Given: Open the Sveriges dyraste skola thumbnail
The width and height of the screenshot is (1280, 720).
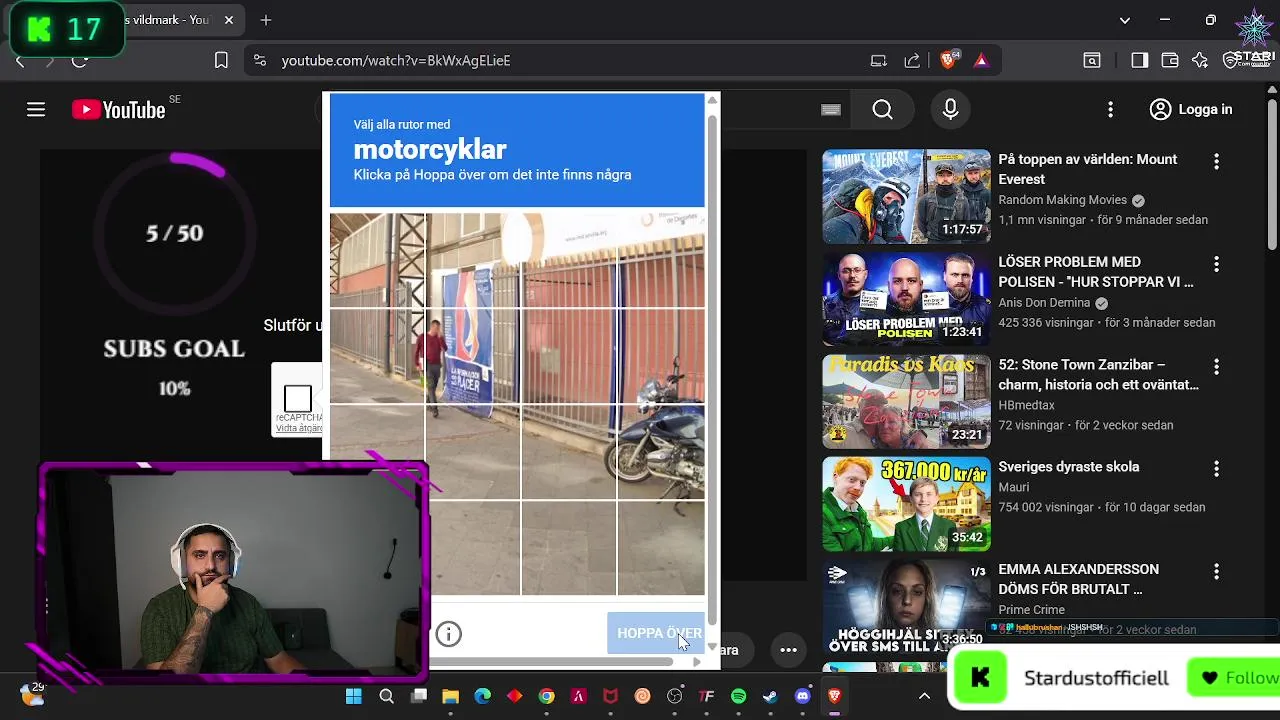Looking at the screenshot, I should (906, 504).
